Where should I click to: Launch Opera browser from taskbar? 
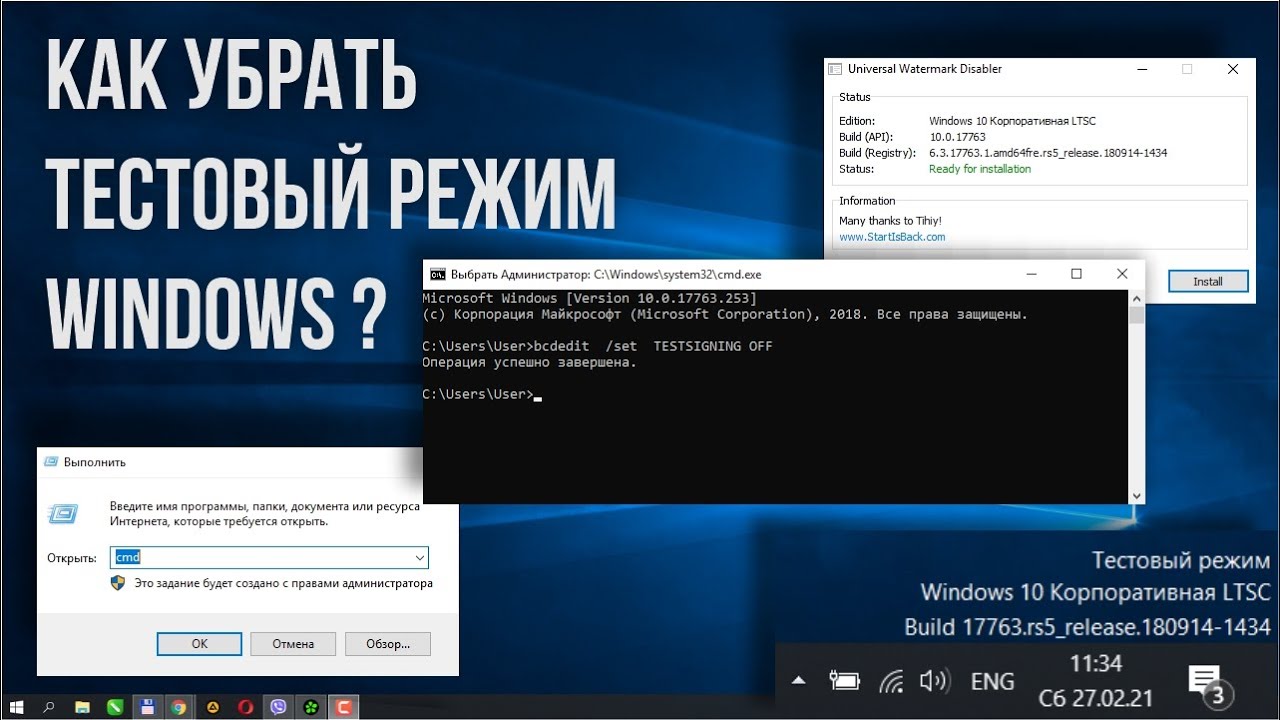pos(245,707)
